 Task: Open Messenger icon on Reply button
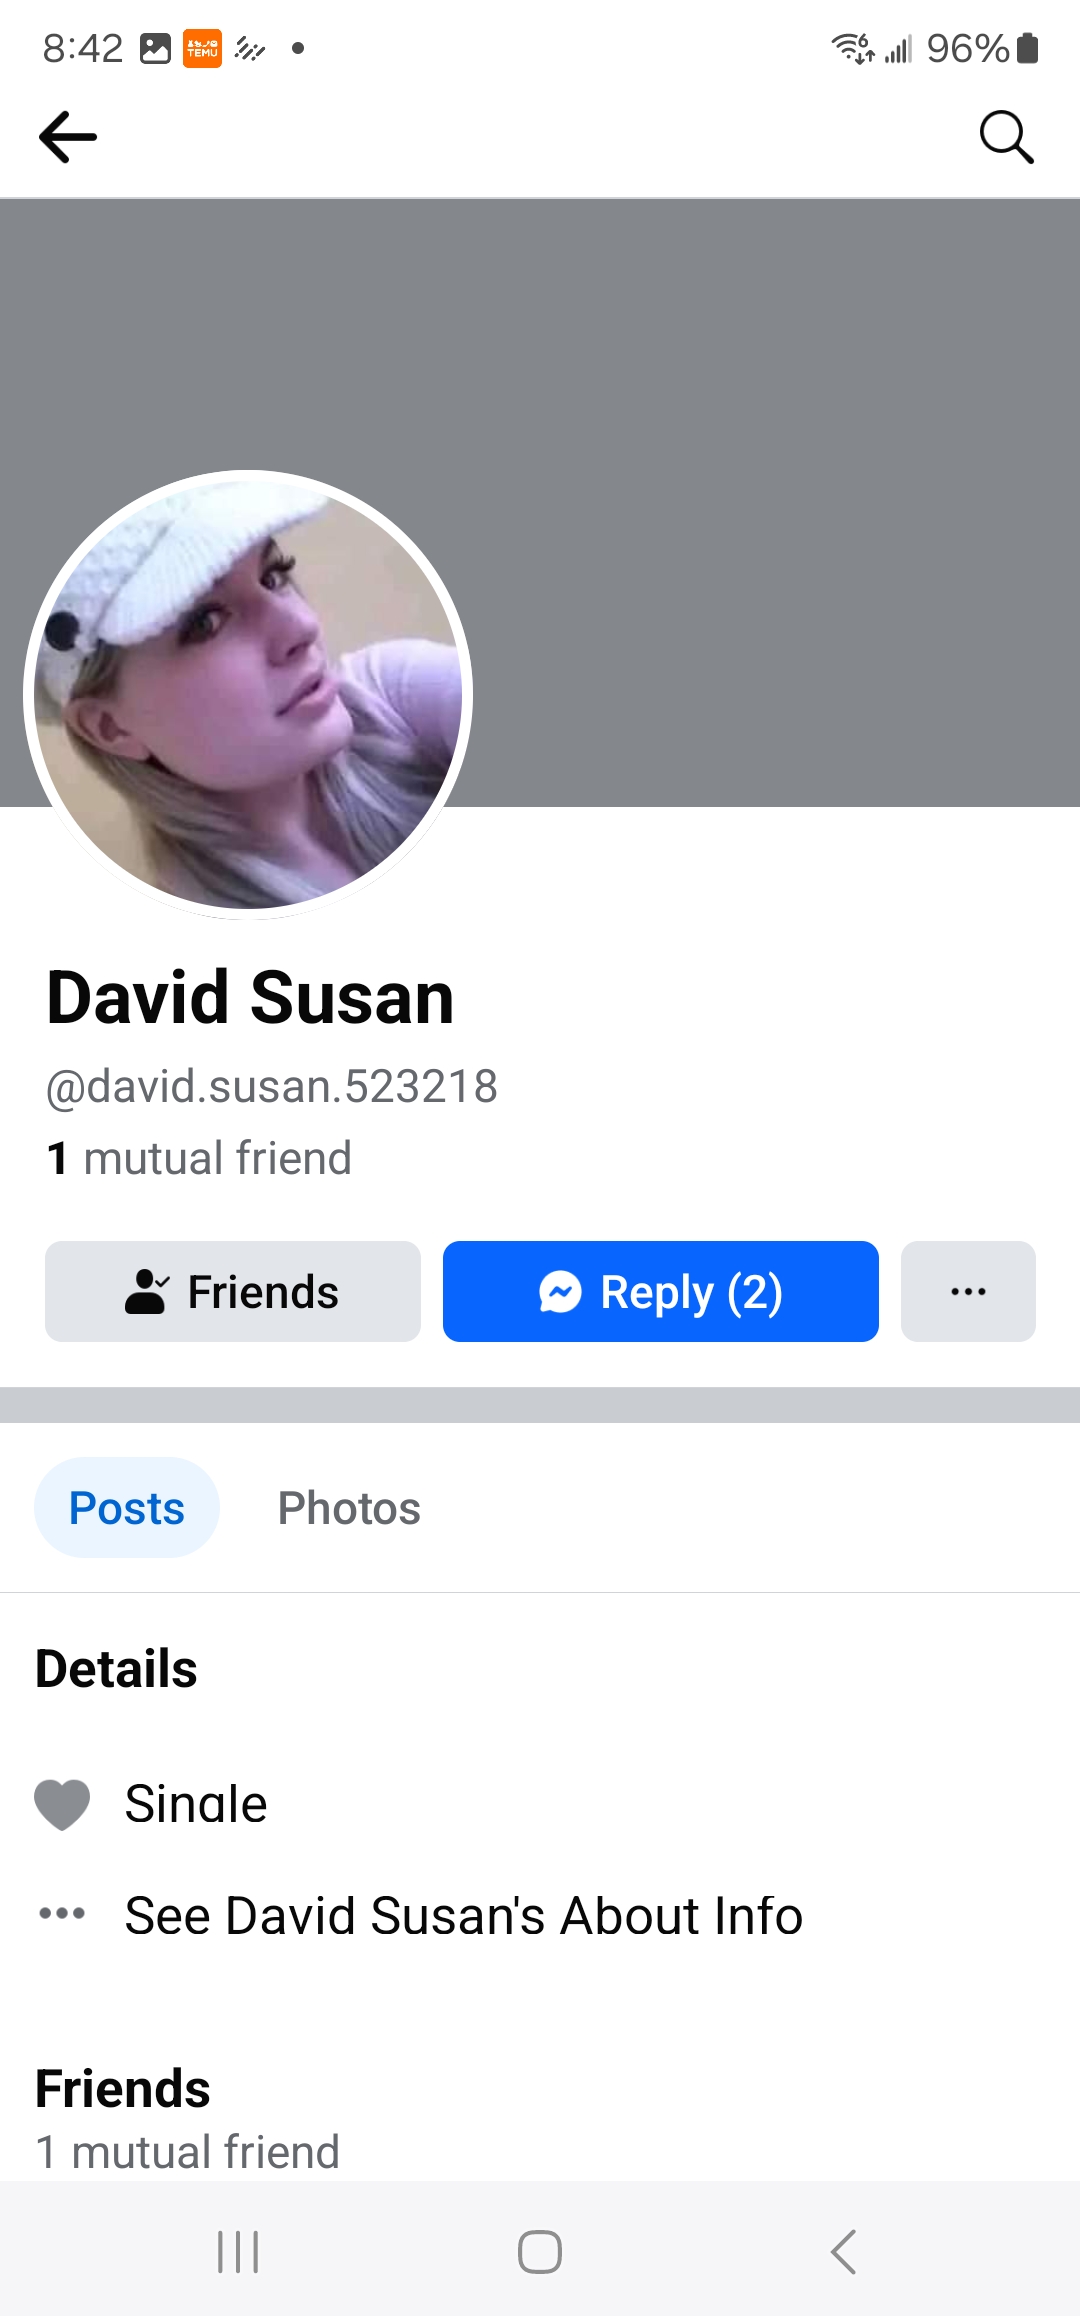click(x=560, y=1292)
